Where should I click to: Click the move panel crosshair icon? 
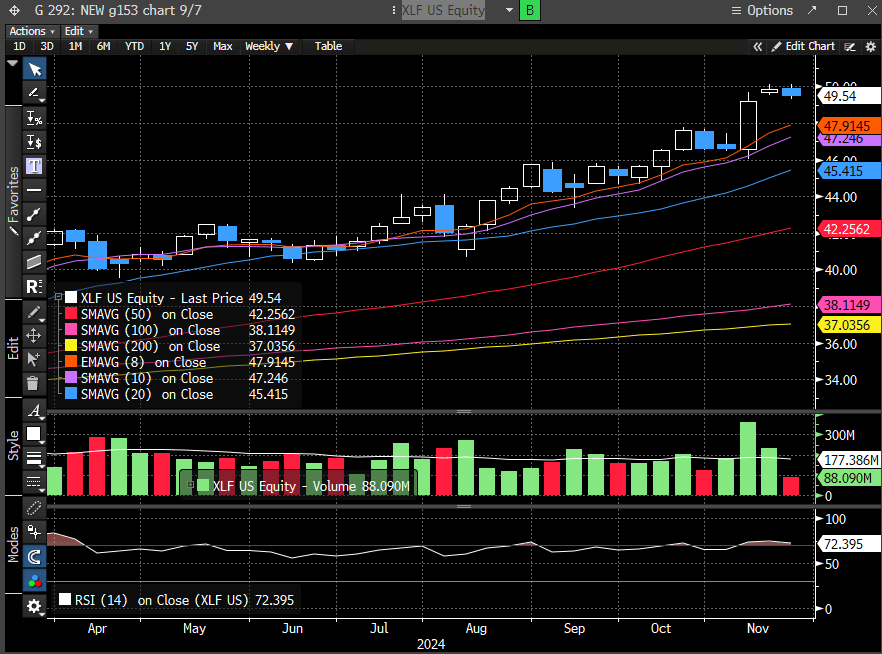[15, 10]
